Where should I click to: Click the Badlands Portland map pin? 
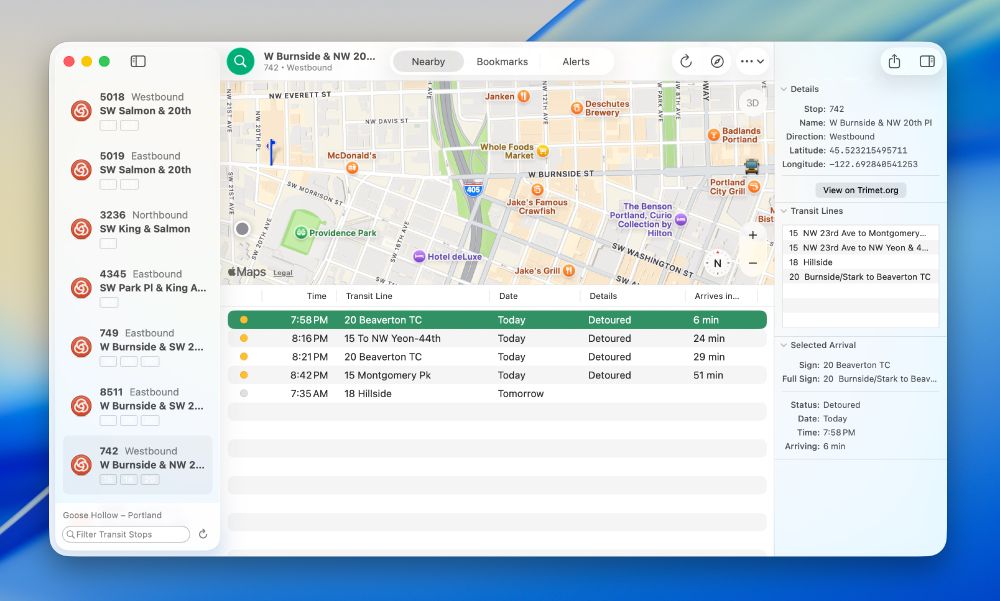pos(714,135)
